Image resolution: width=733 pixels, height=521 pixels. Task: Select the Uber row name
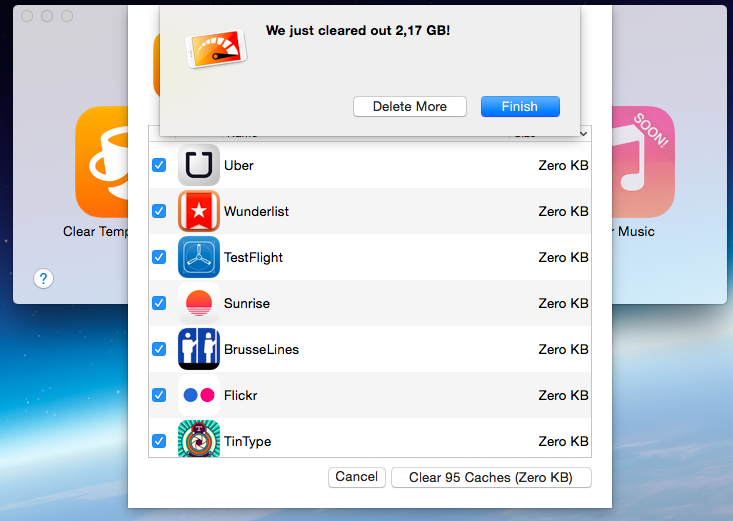239,166
